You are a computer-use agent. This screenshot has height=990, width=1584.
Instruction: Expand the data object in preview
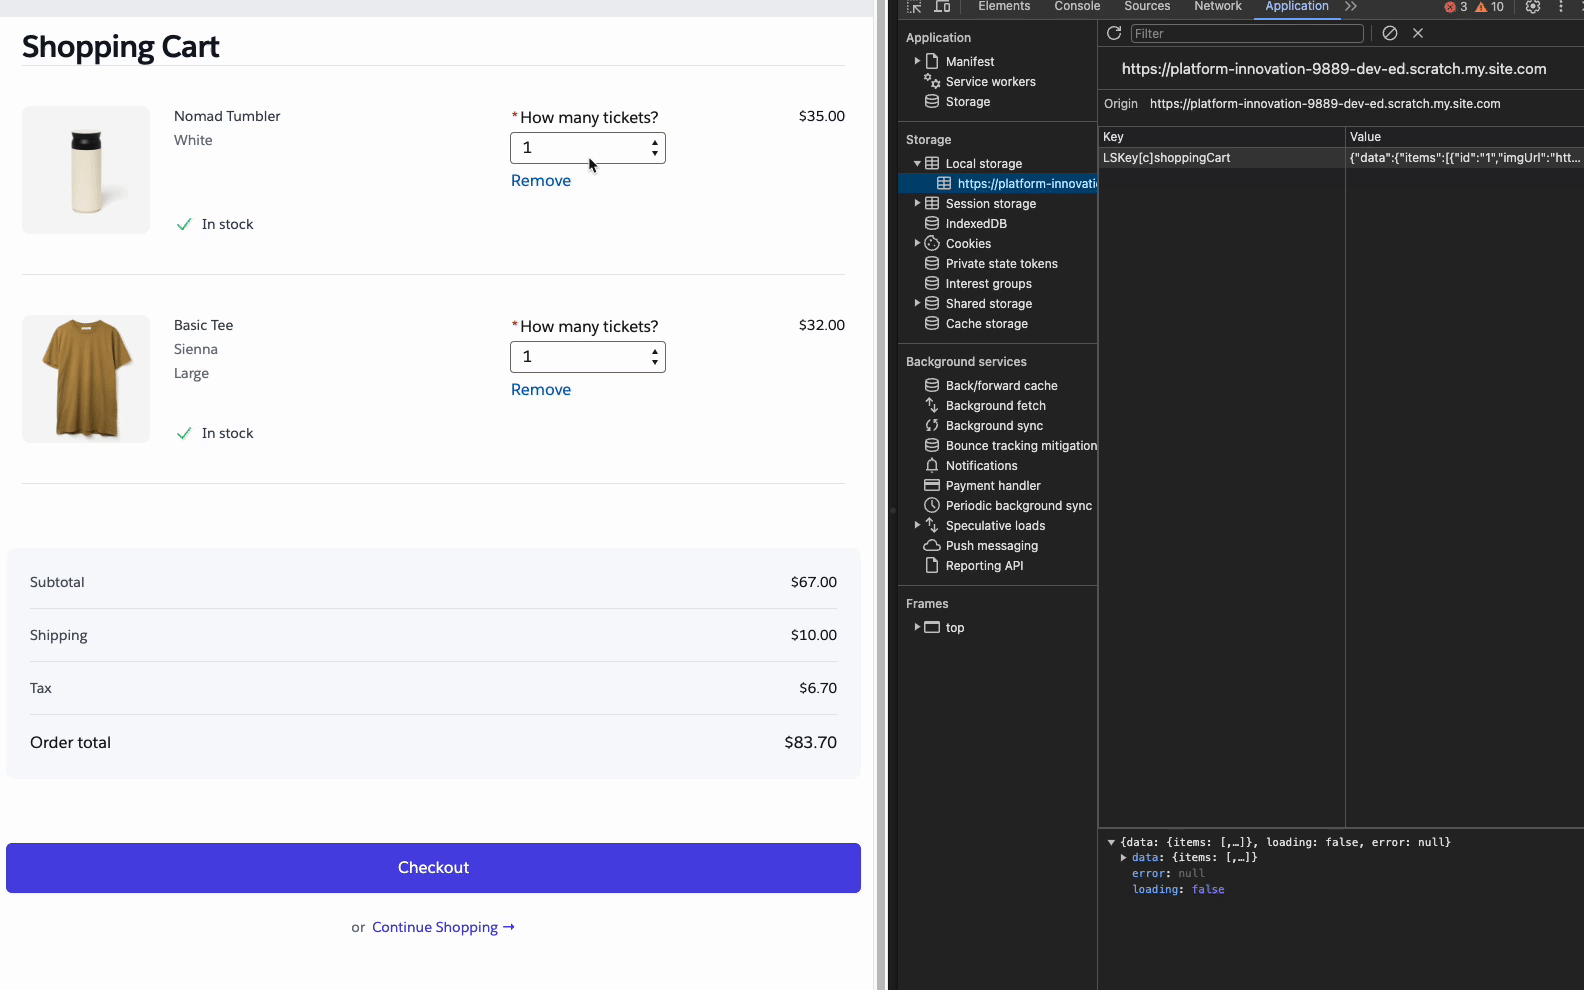pyautogui.click(x=1124, y=858)
